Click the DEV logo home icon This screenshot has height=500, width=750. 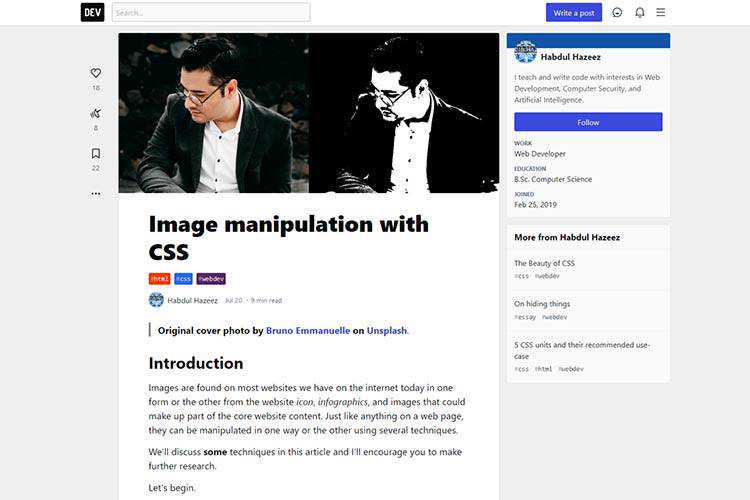[x=92, y=12]
